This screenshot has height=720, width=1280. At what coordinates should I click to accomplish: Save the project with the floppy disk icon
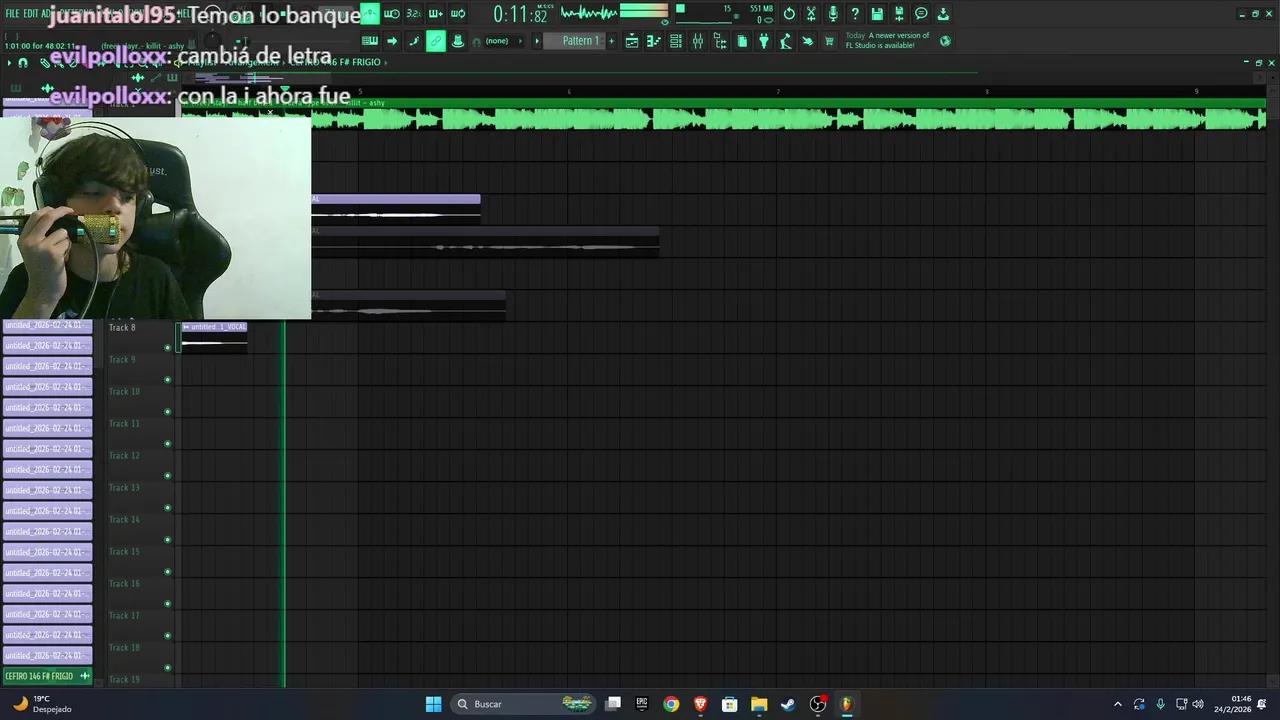point(876,13)
